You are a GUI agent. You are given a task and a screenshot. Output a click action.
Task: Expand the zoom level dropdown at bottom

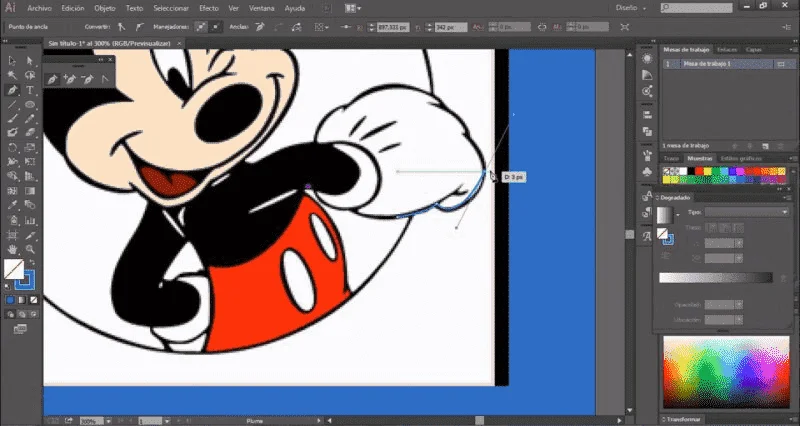click(108, 421)
